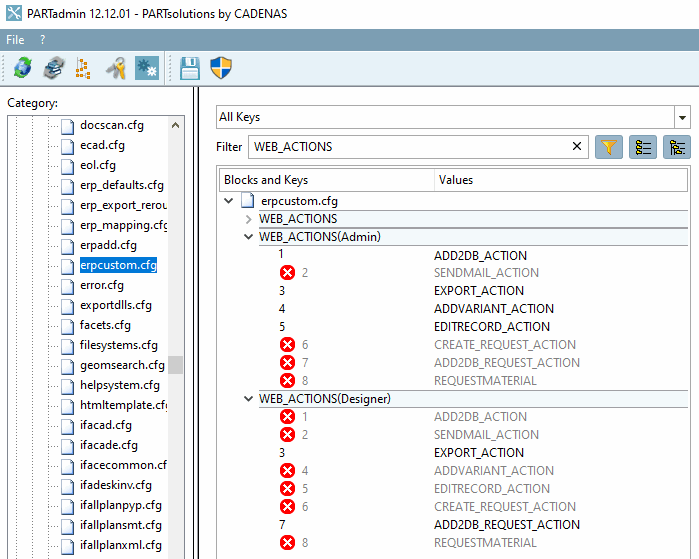Viewport: 699px width, 559px height.
Task: Select Admin value CREATE_REQUEST_ACTION
Action: point(505,345)
